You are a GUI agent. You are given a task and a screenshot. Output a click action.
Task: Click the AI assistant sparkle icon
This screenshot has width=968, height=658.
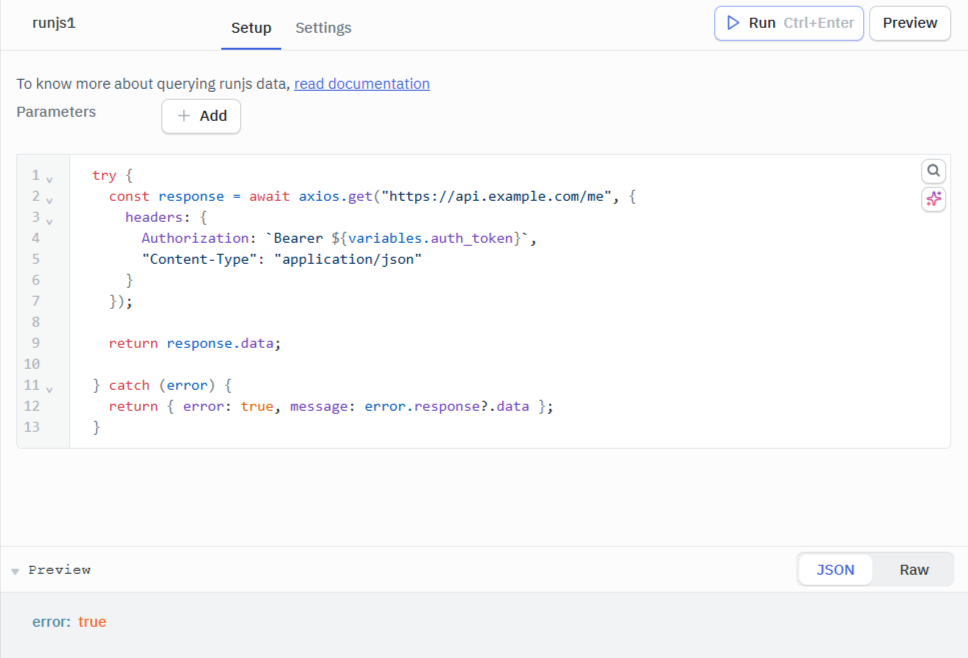[x=933, y=198]
